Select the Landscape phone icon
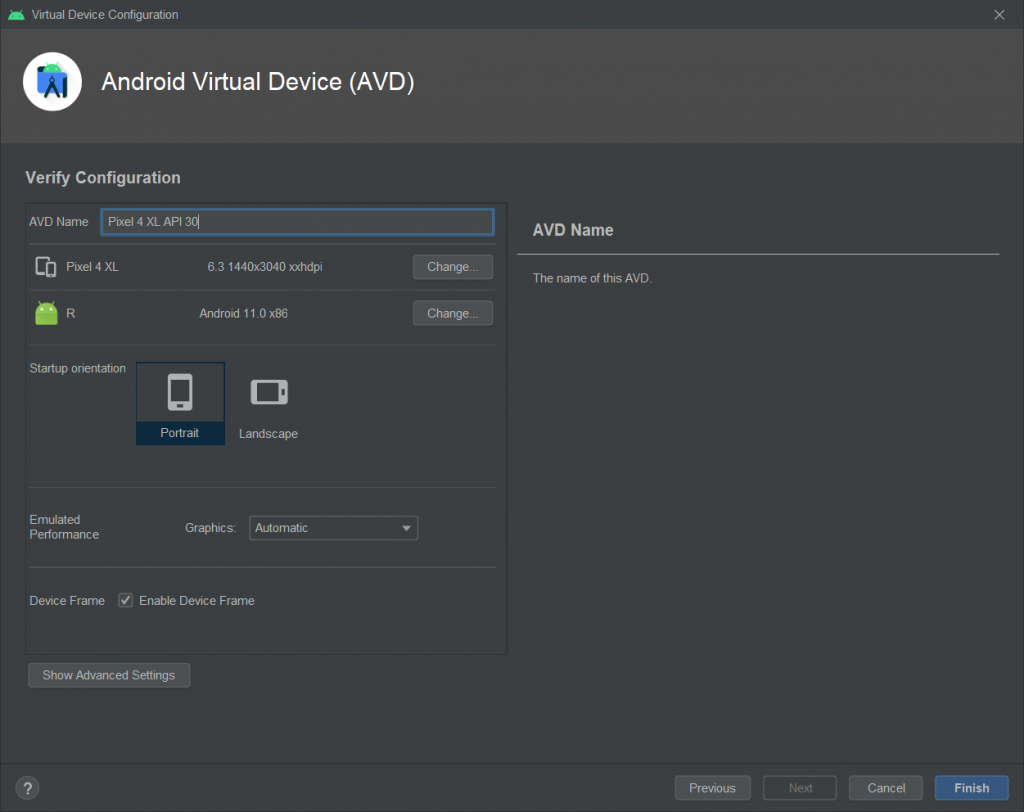 (x=269, y=392)
